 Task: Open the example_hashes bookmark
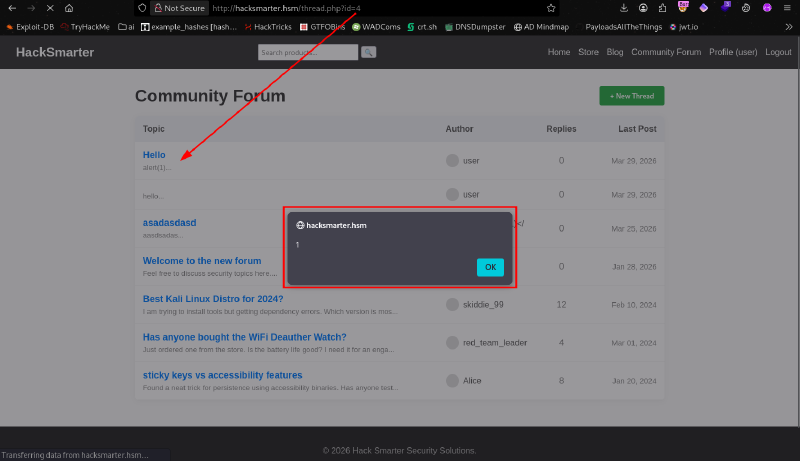point(189,27)
